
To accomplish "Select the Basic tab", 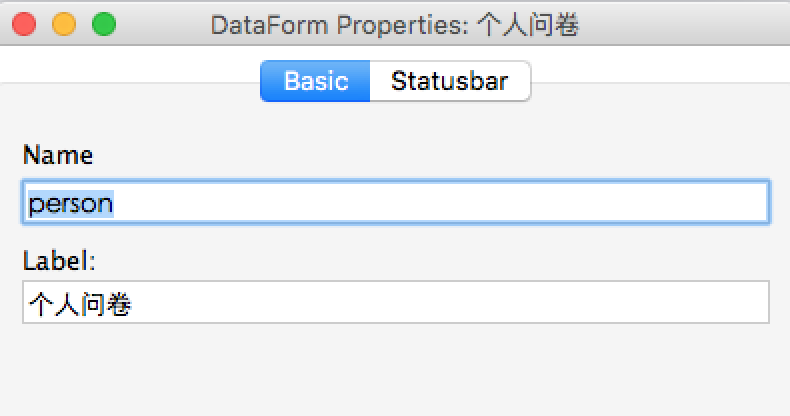I will tap(316, 81).
